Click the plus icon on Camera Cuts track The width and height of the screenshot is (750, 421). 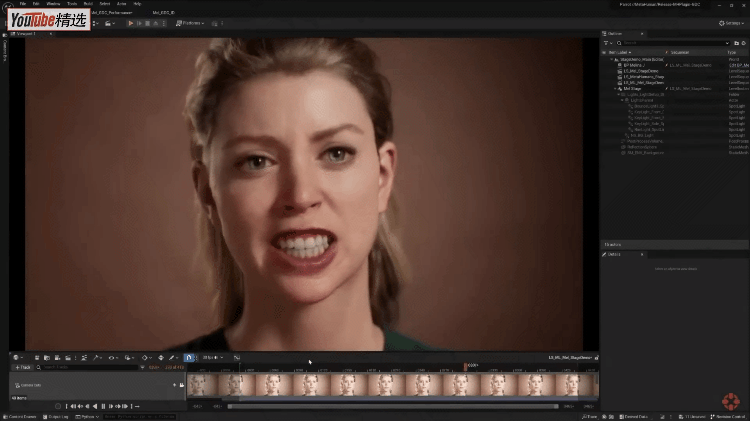pyautogui.click(x=174, y=385)
